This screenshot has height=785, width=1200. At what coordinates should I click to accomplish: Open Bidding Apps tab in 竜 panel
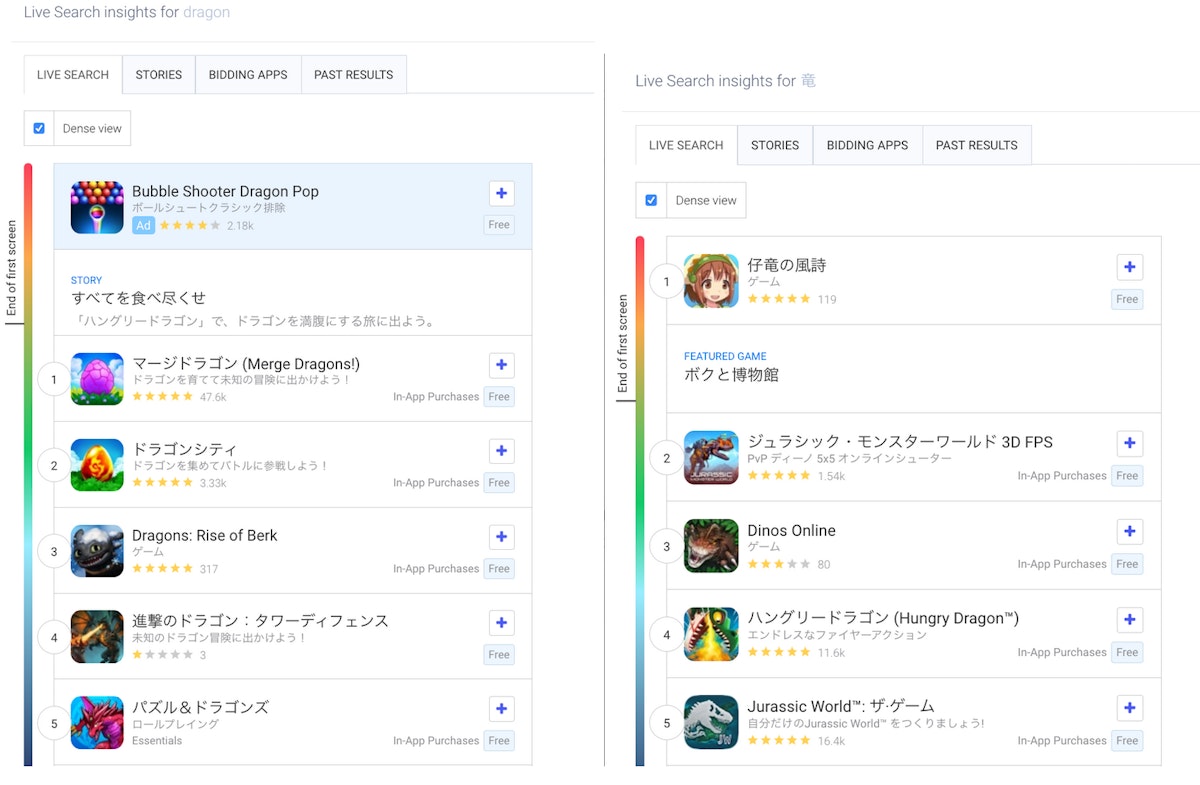867,145
